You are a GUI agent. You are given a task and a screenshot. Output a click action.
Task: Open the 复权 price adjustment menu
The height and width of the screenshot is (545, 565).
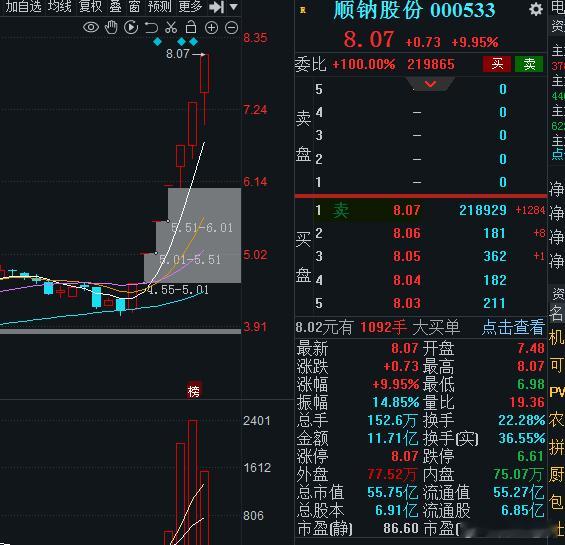90,6
